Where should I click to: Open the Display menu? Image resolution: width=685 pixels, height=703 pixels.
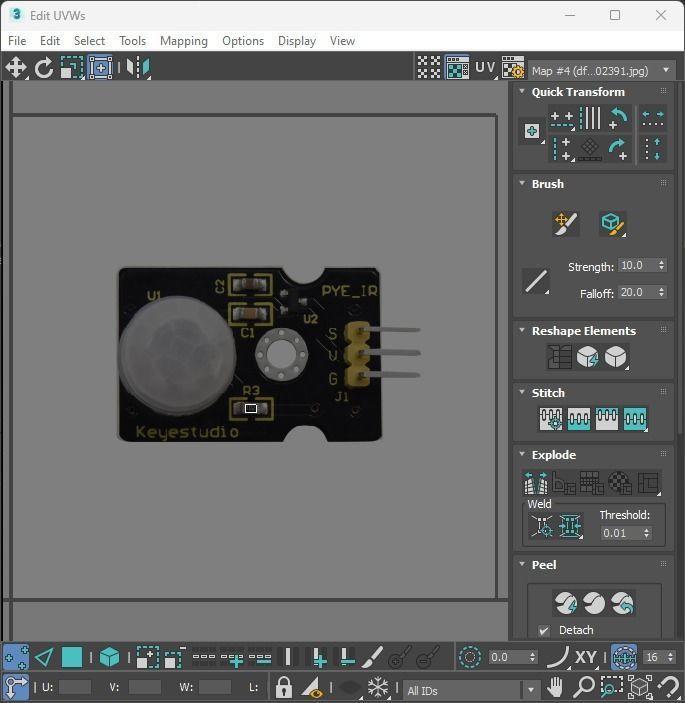(x=297, y=41)
